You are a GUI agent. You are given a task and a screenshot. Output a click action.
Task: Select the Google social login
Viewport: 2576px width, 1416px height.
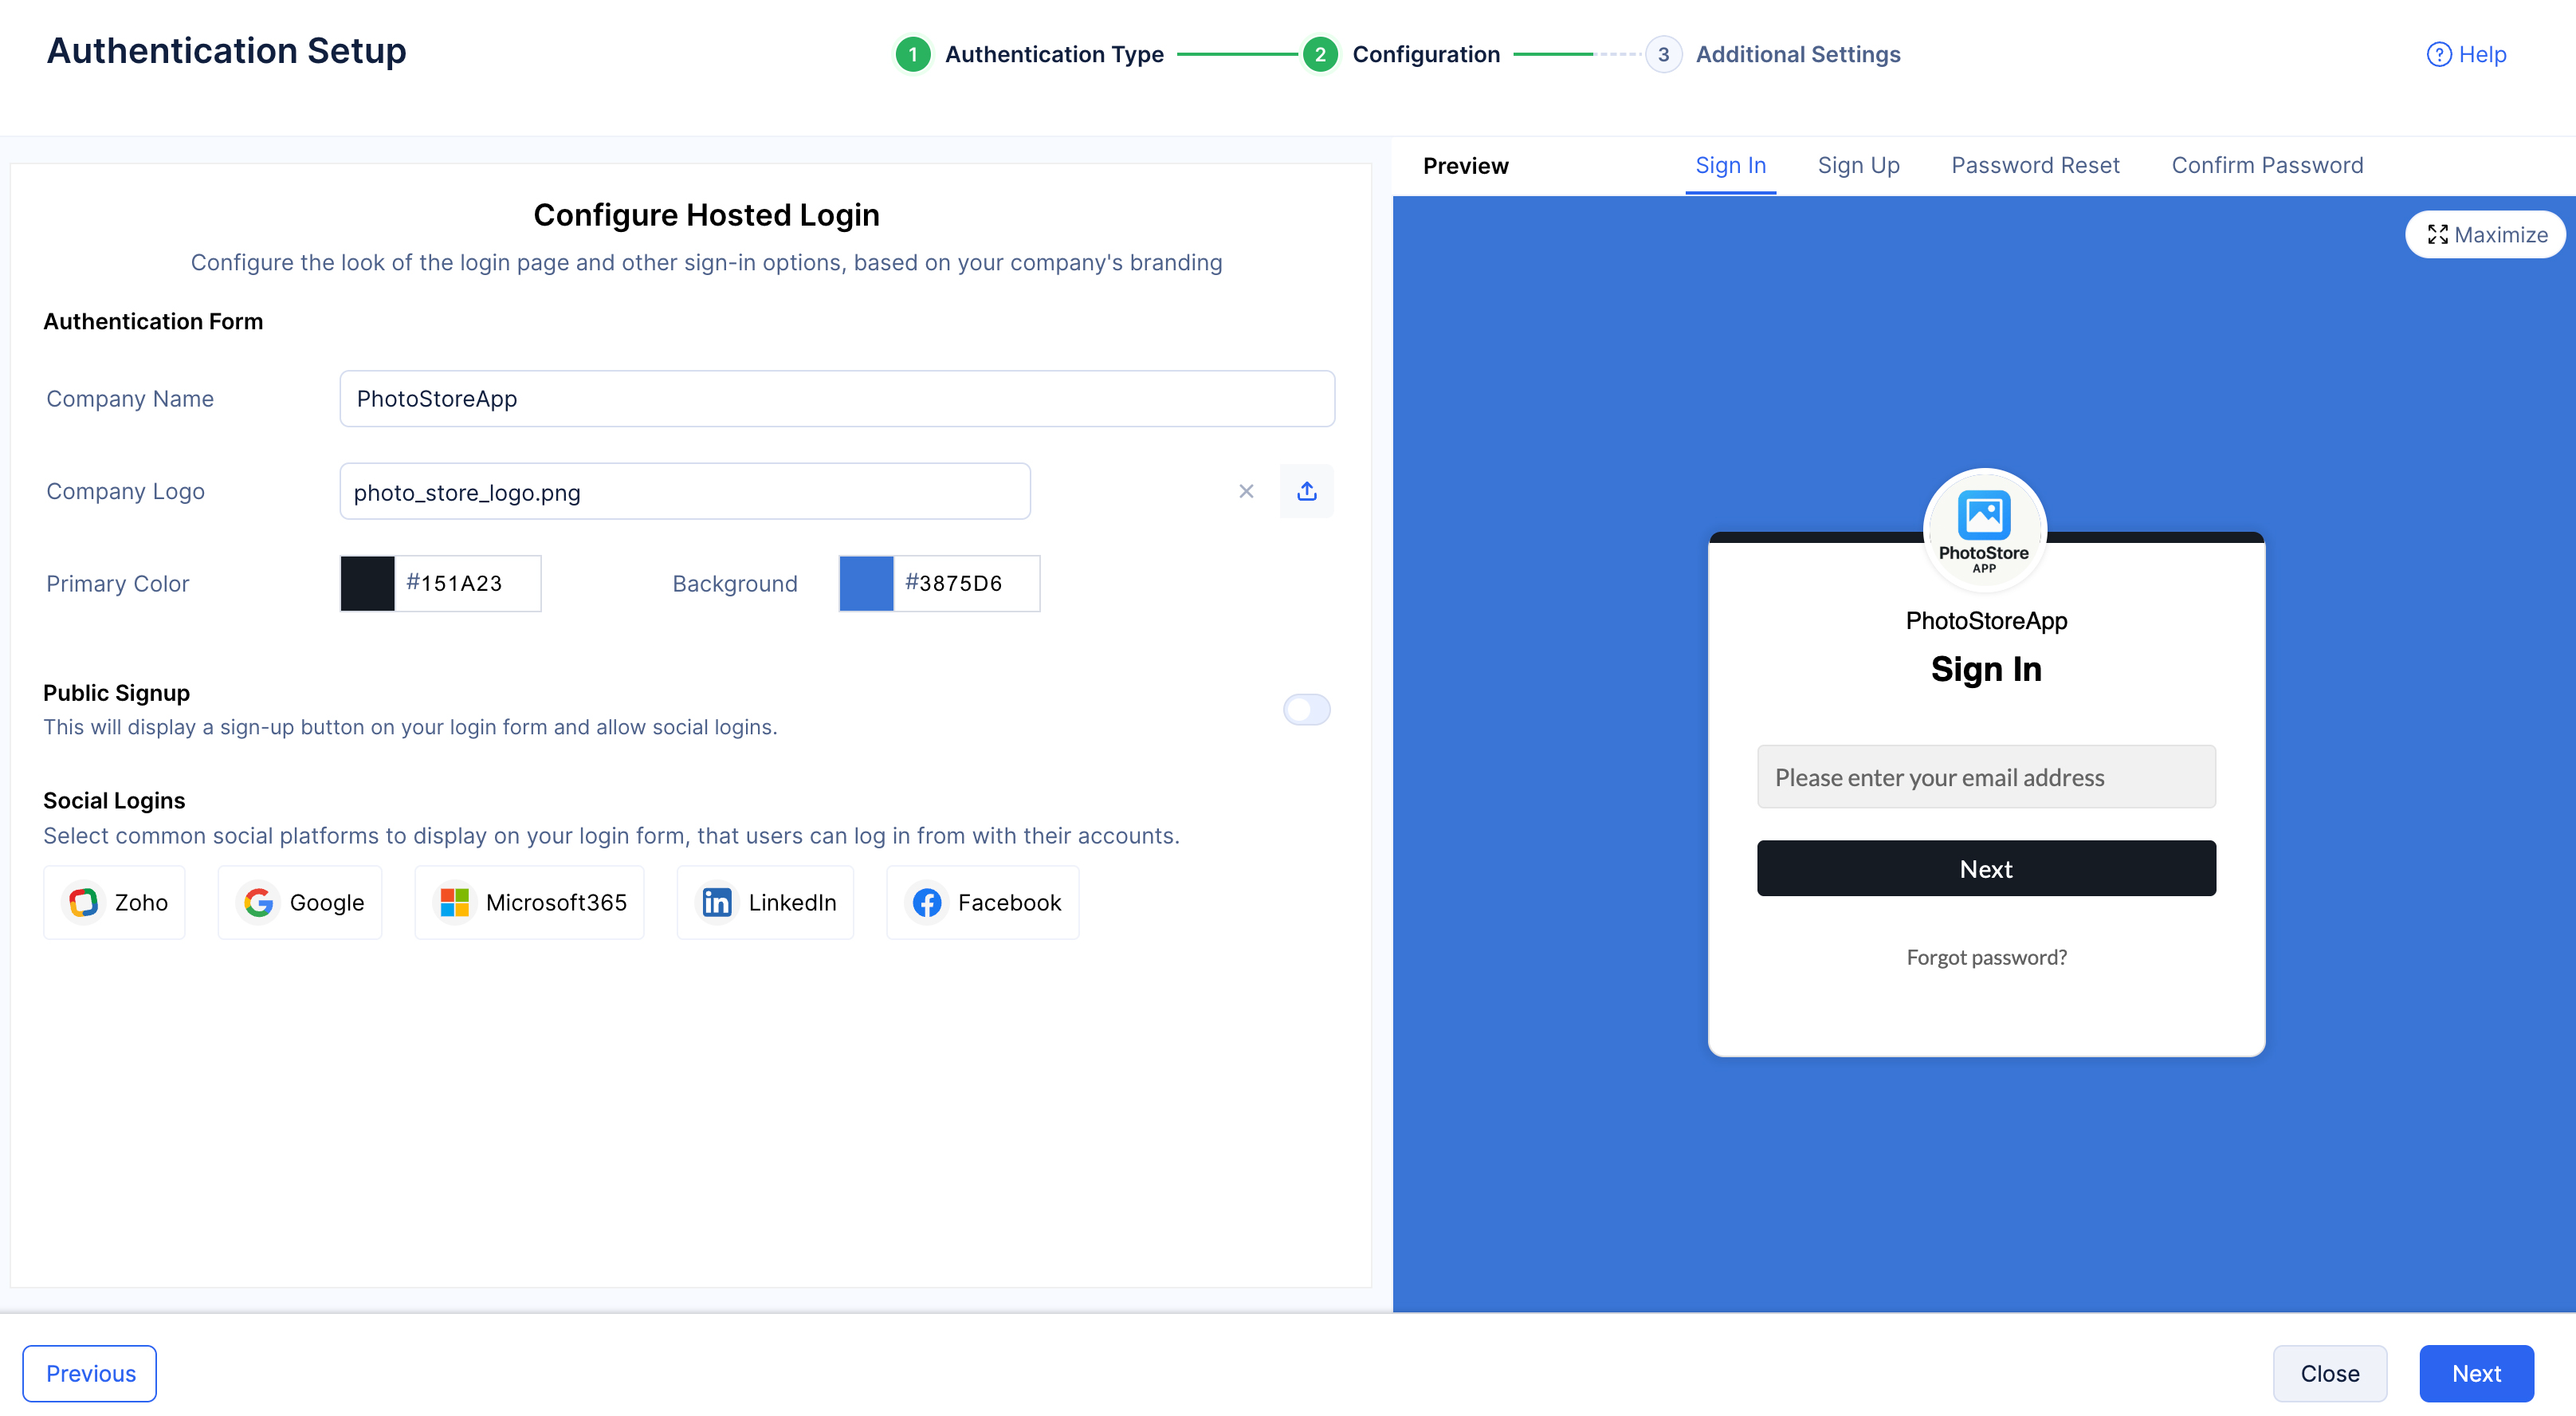[x=301, y=902]
